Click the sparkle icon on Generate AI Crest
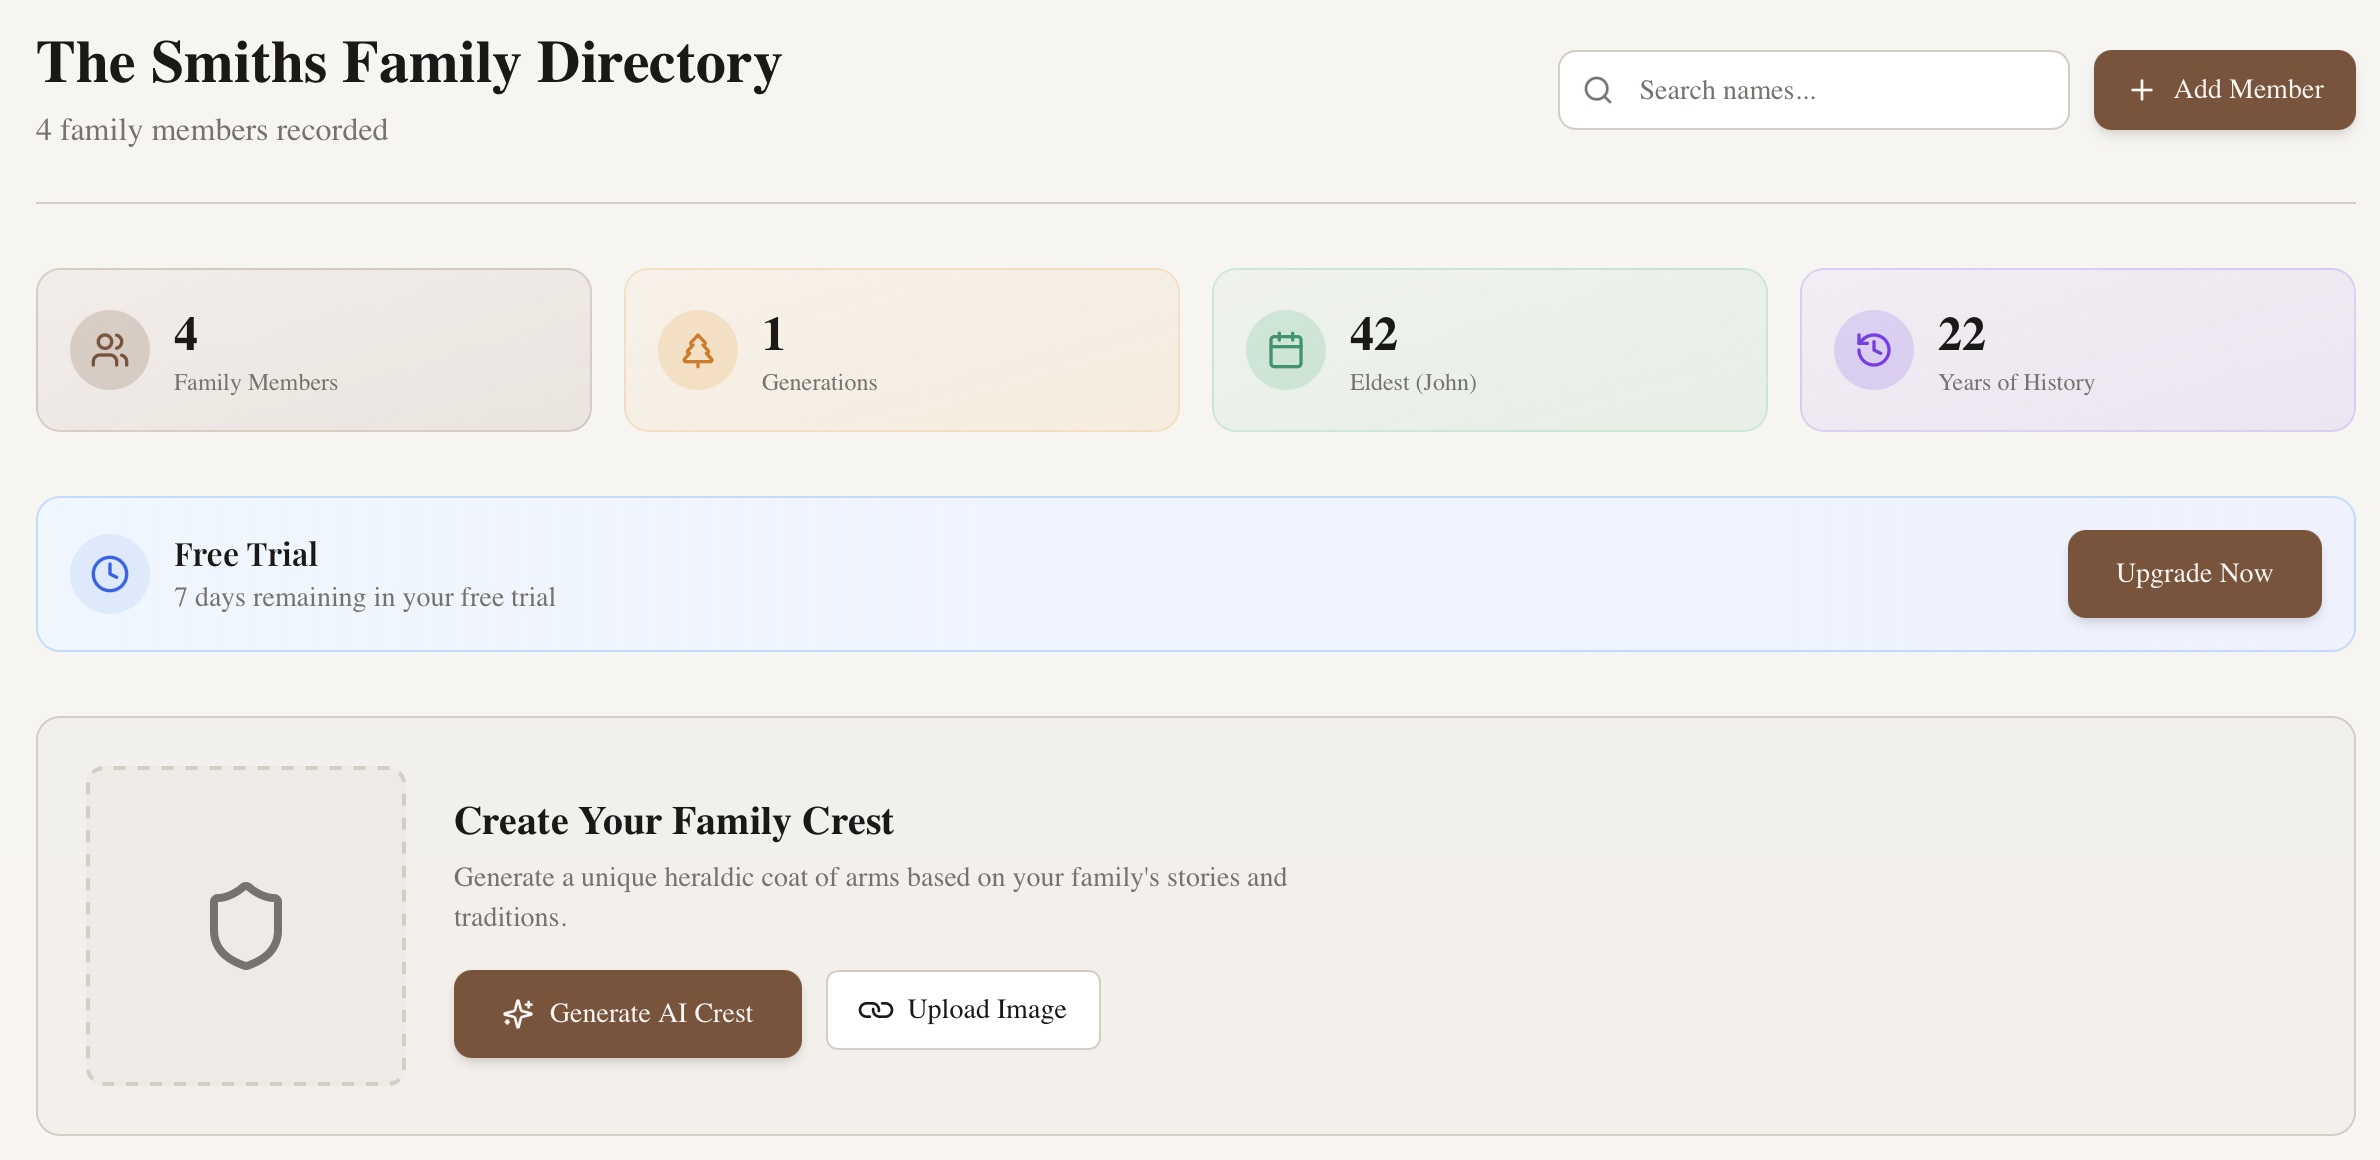This screenshot has height=1160, width=2380. tap(518, 1014)
